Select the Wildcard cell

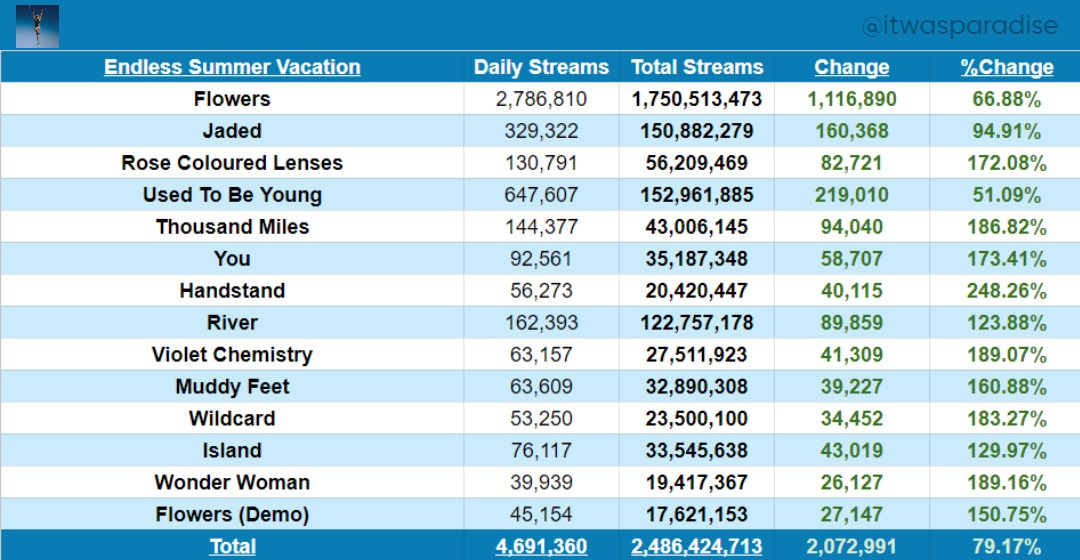[x=232, y=418]
